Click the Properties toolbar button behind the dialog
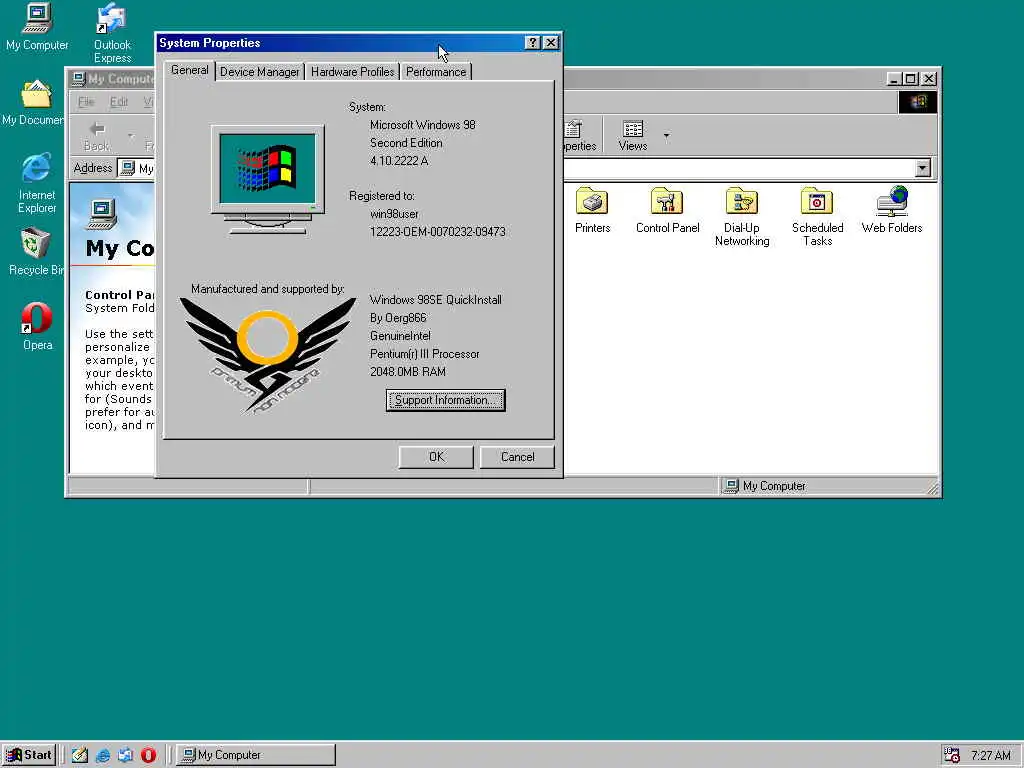Viewport: 1024px width, 768px height. coord(580,136)
